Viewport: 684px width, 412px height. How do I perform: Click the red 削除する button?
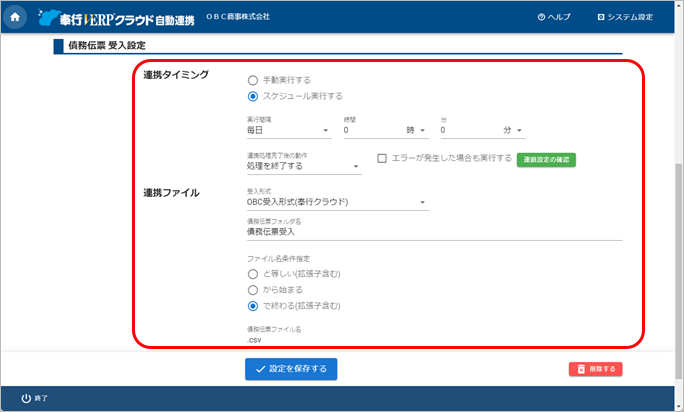point(595,369)
